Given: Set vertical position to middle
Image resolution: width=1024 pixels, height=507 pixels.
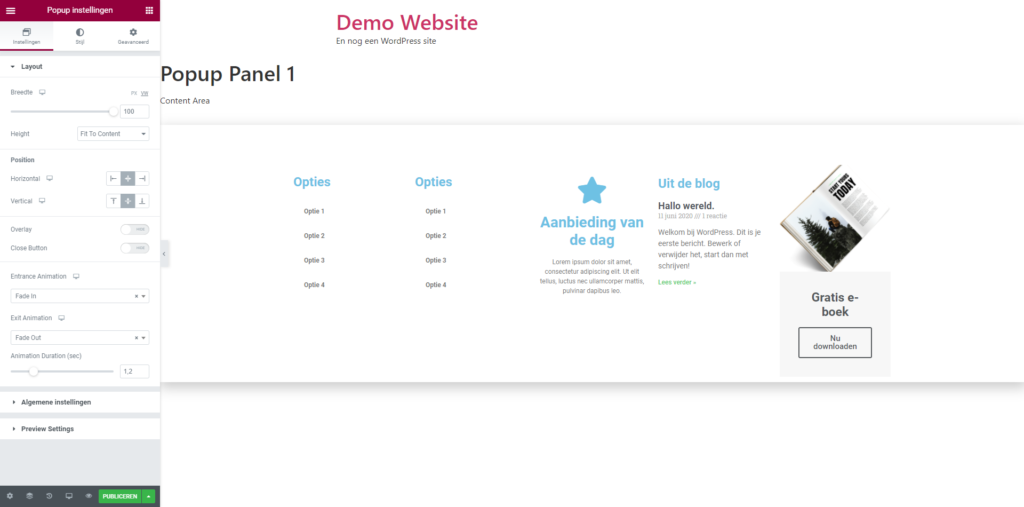Looking at the screenshot, I should point(128,201).
